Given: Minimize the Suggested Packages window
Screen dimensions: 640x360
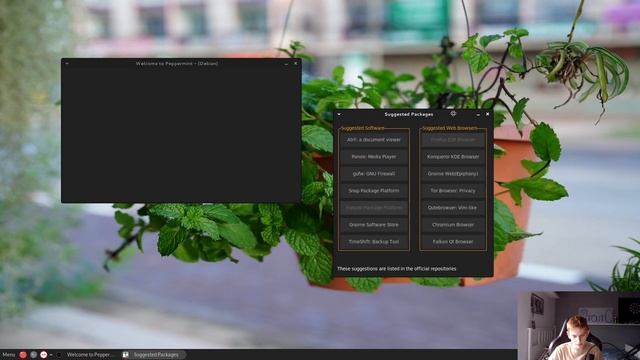Looking at the screenshot, I should (478, 115).
